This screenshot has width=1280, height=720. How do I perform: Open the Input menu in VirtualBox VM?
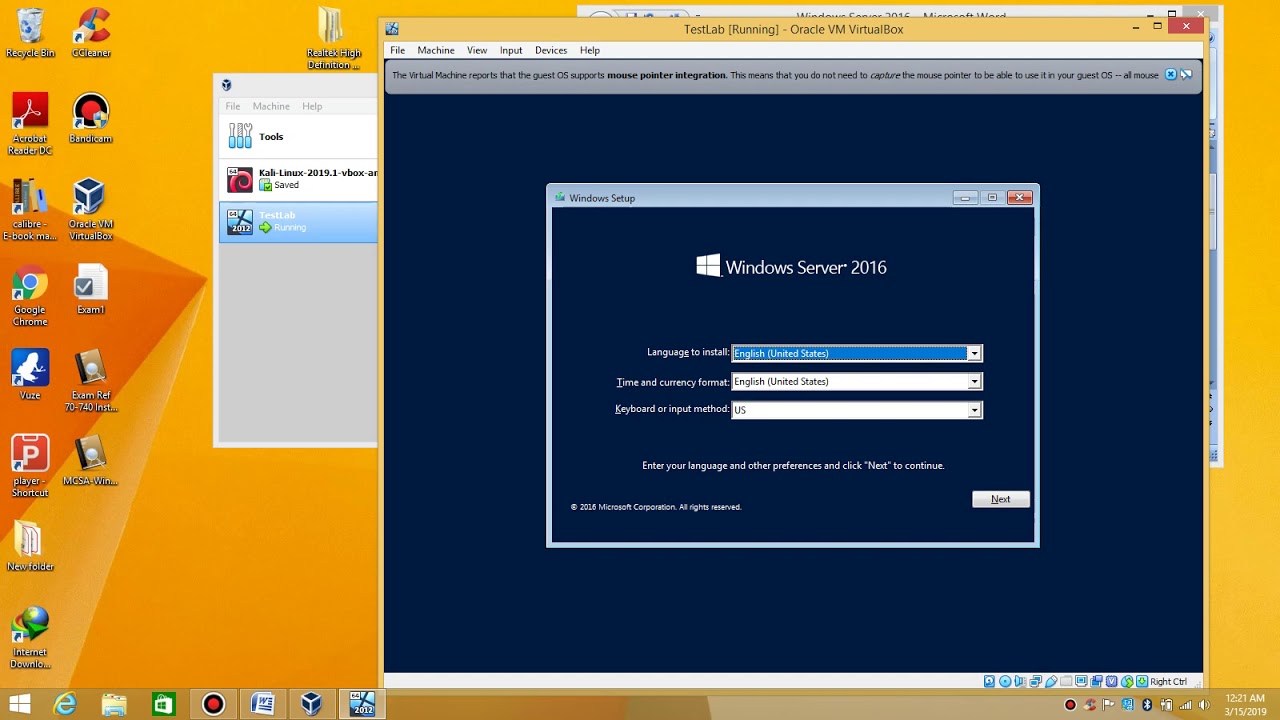[511, 50]
